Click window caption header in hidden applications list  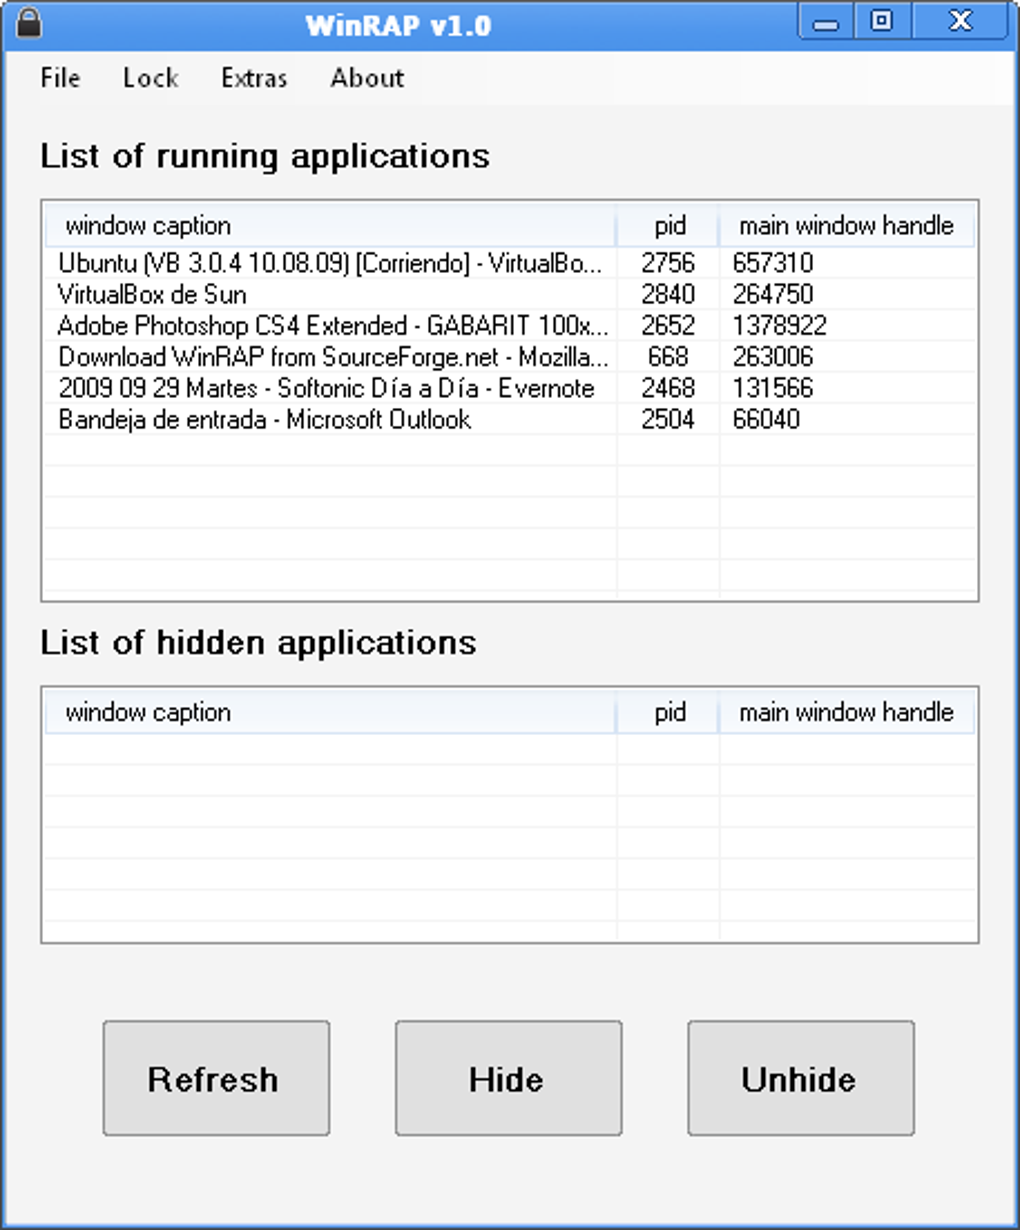click(x=330, y=713)
